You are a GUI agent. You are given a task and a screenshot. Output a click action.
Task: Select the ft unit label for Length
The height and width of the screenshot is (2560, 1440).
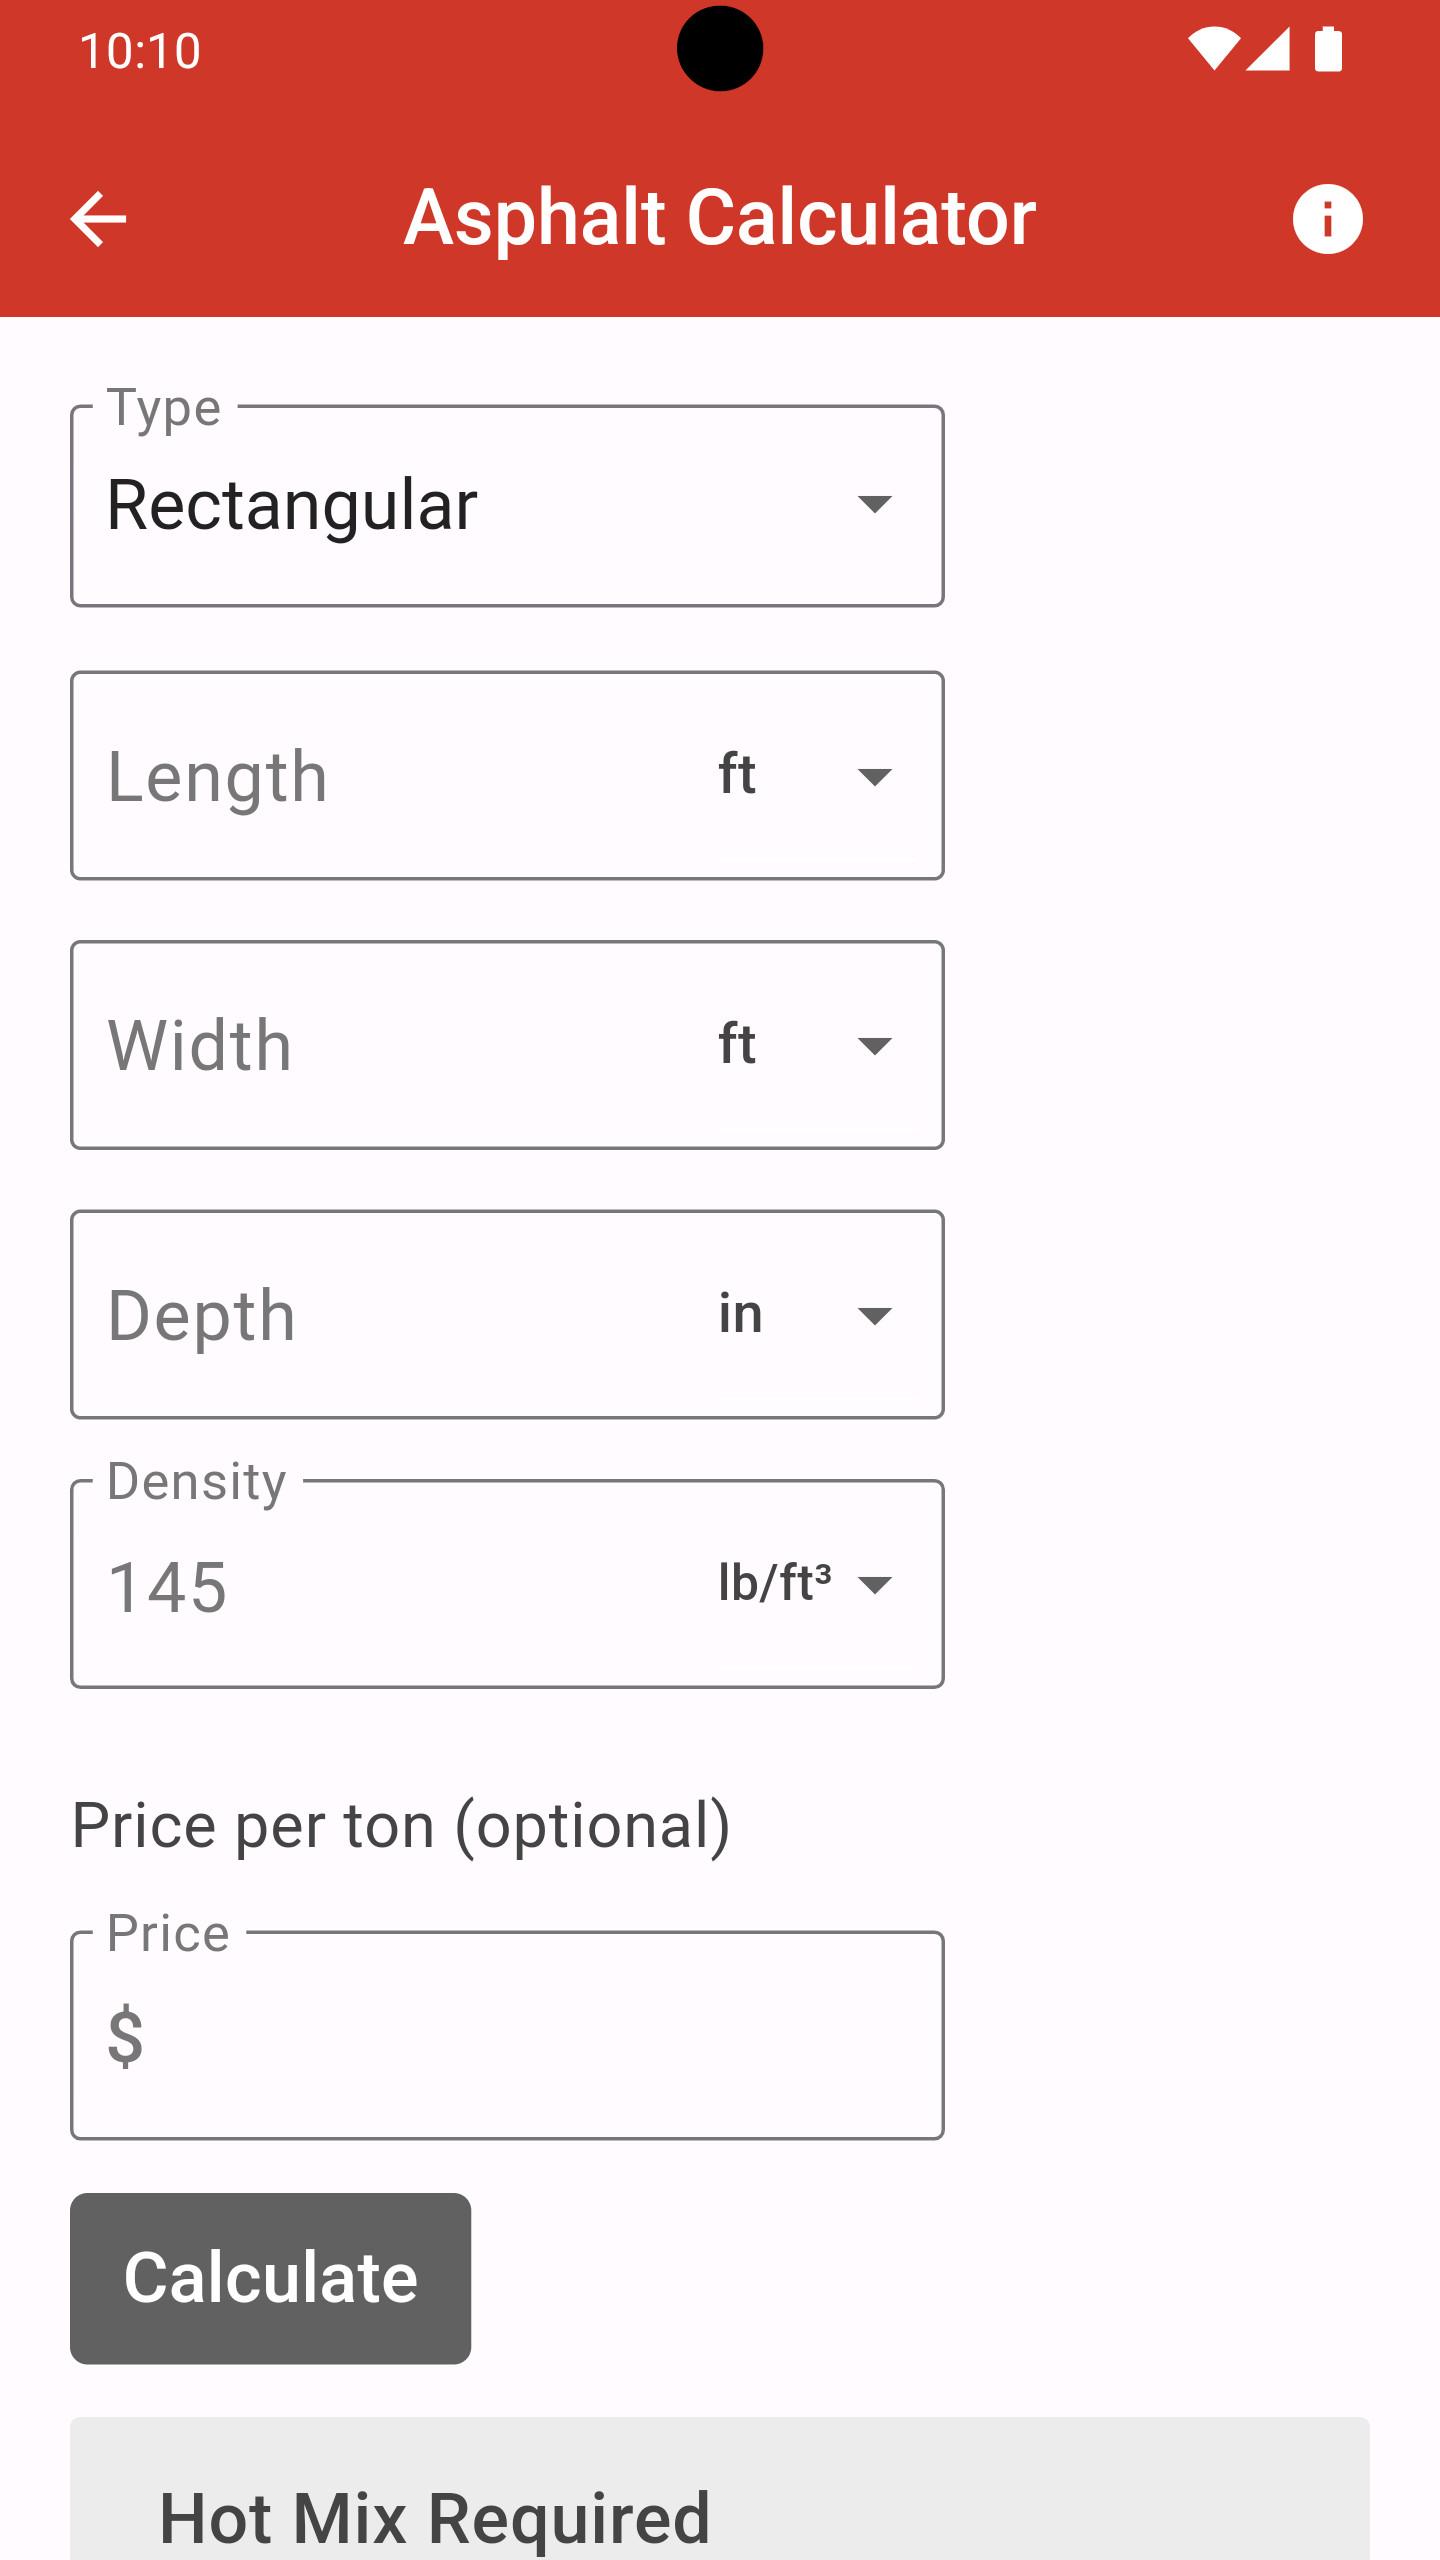737,775
